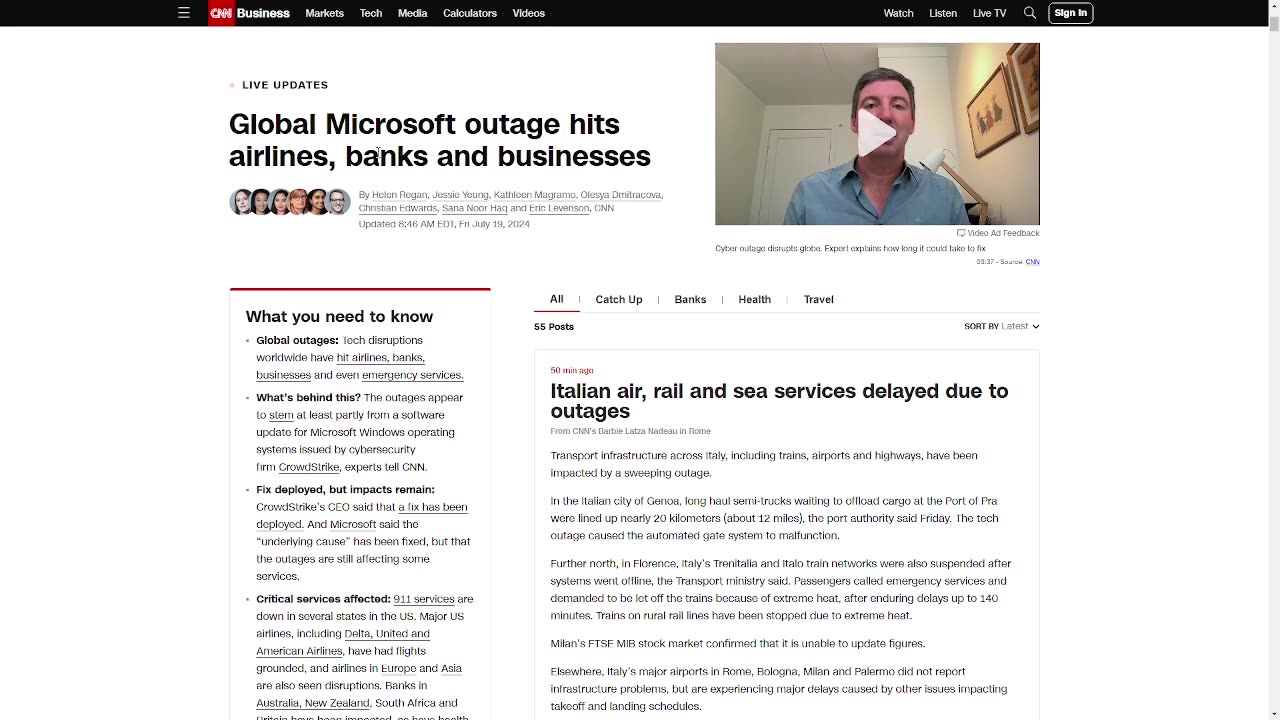
Task: Open the Tech menu item
Action: coord(371,13)
